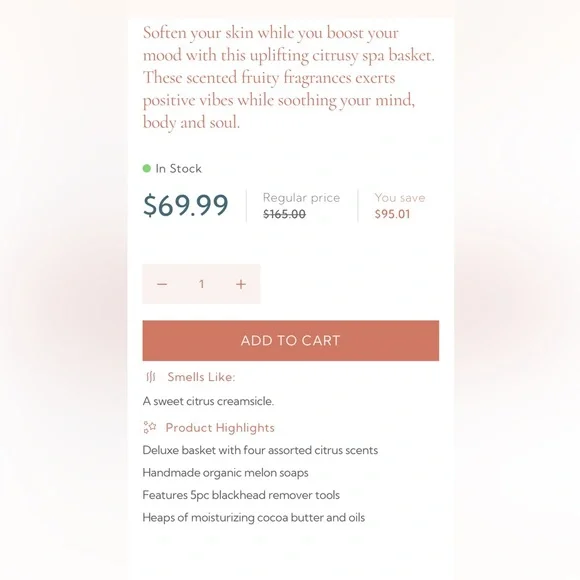This screenshot has height=580, width=580.
Task: Click the 5pc blackhead remover tools line
Action: pyautogui.click(x=241, y=495)
